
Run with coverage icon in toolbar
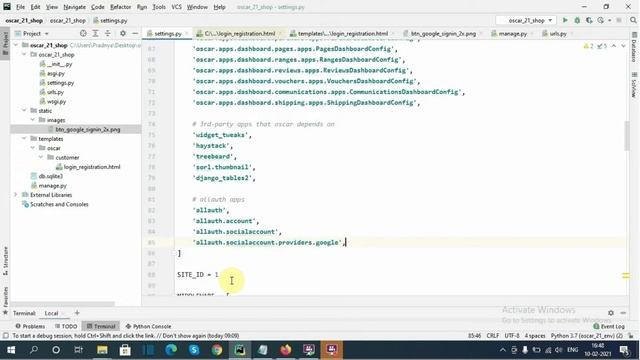point(589,20)
